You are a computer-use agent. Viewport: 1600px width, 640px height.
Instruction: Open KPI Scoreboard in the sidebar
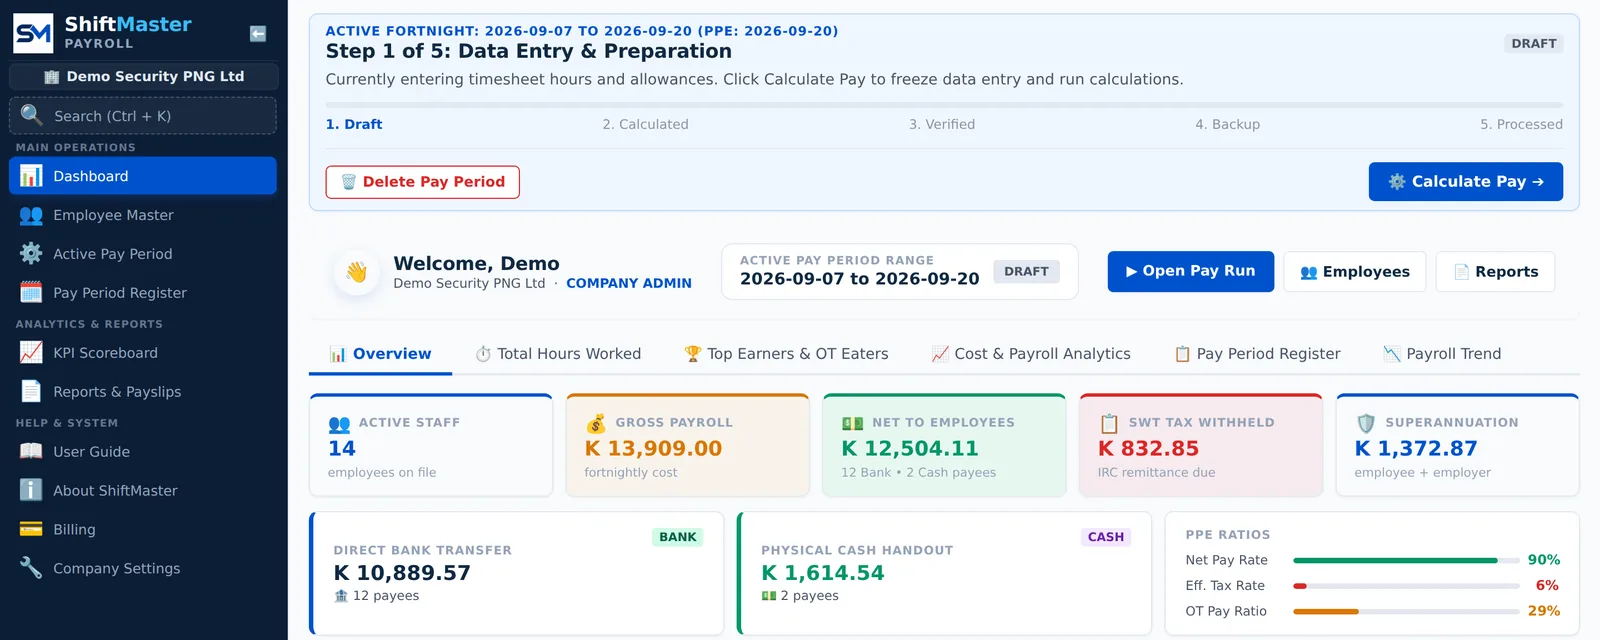point(143,353)
